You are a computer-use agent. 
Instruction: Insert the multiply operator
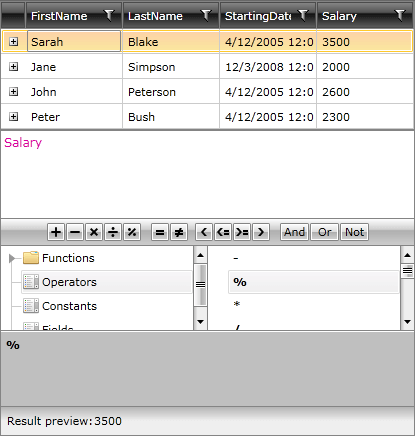(94, 232)
